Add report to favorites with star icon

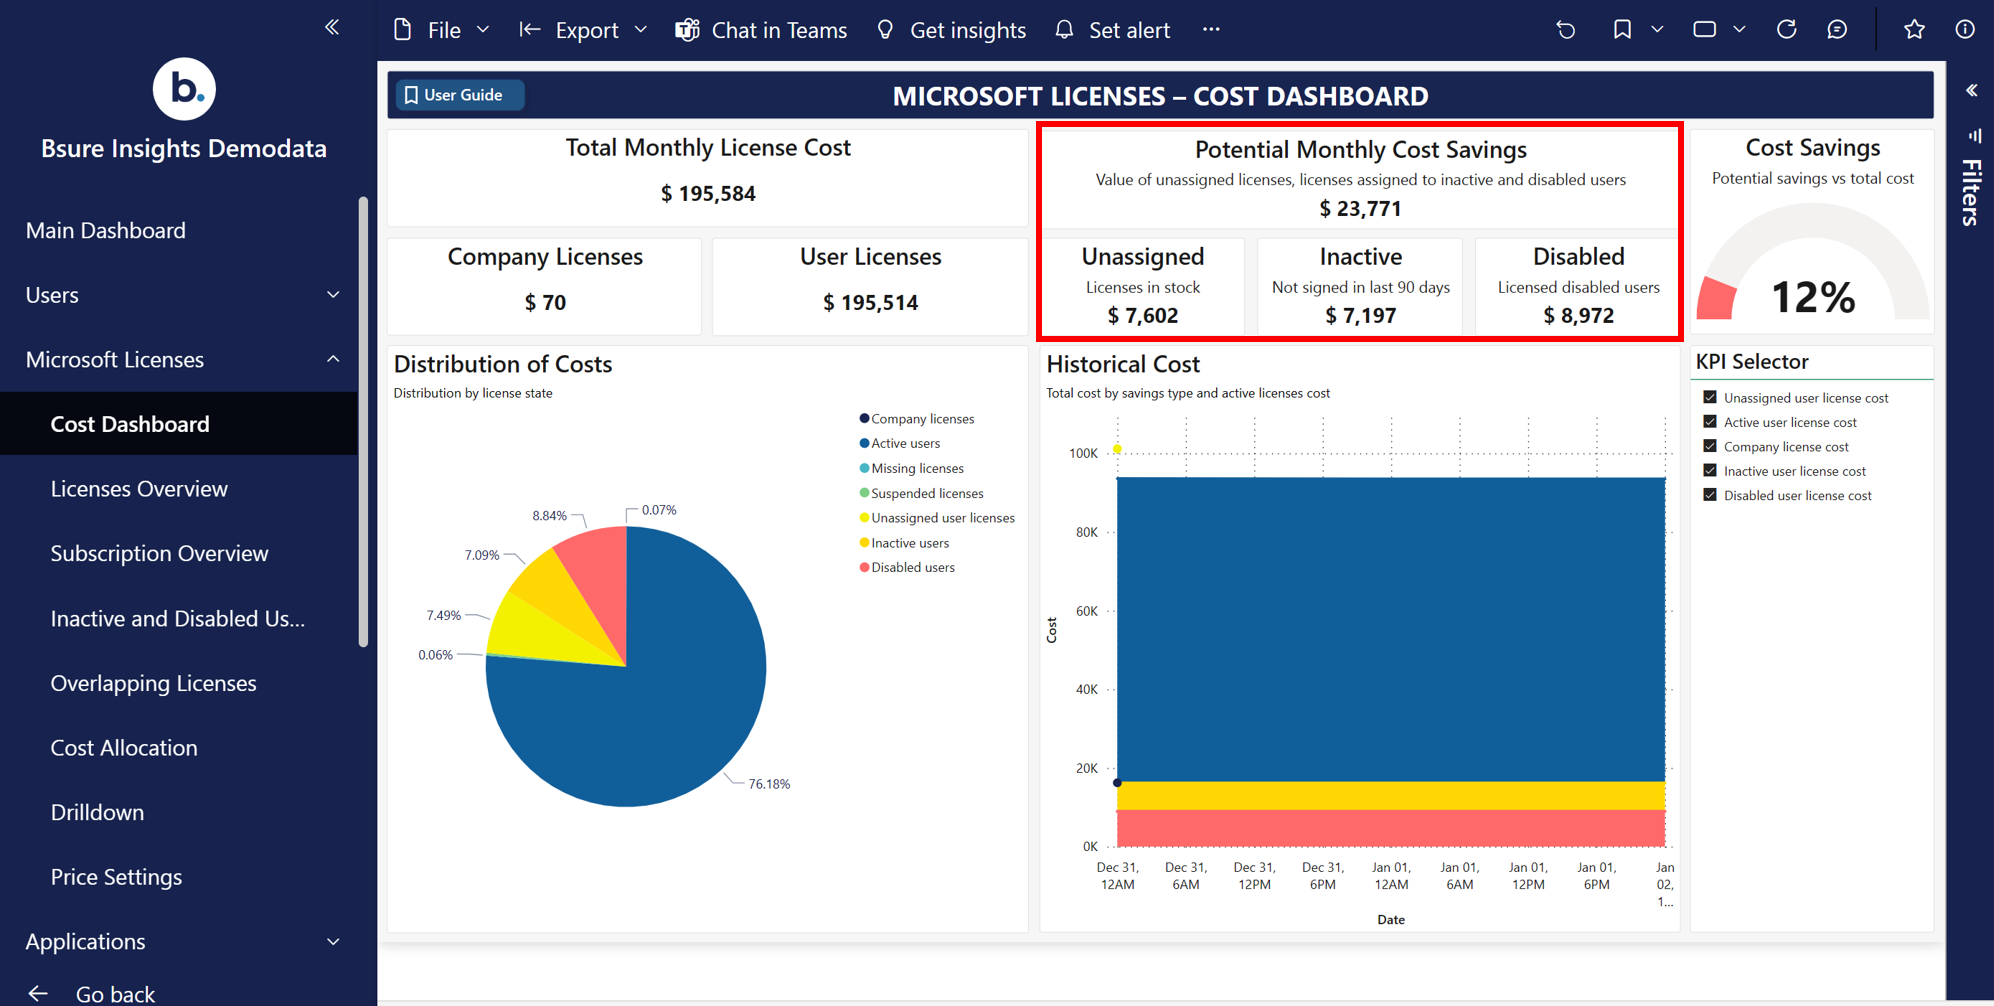pyautogui.click(x=1914, y=30)
